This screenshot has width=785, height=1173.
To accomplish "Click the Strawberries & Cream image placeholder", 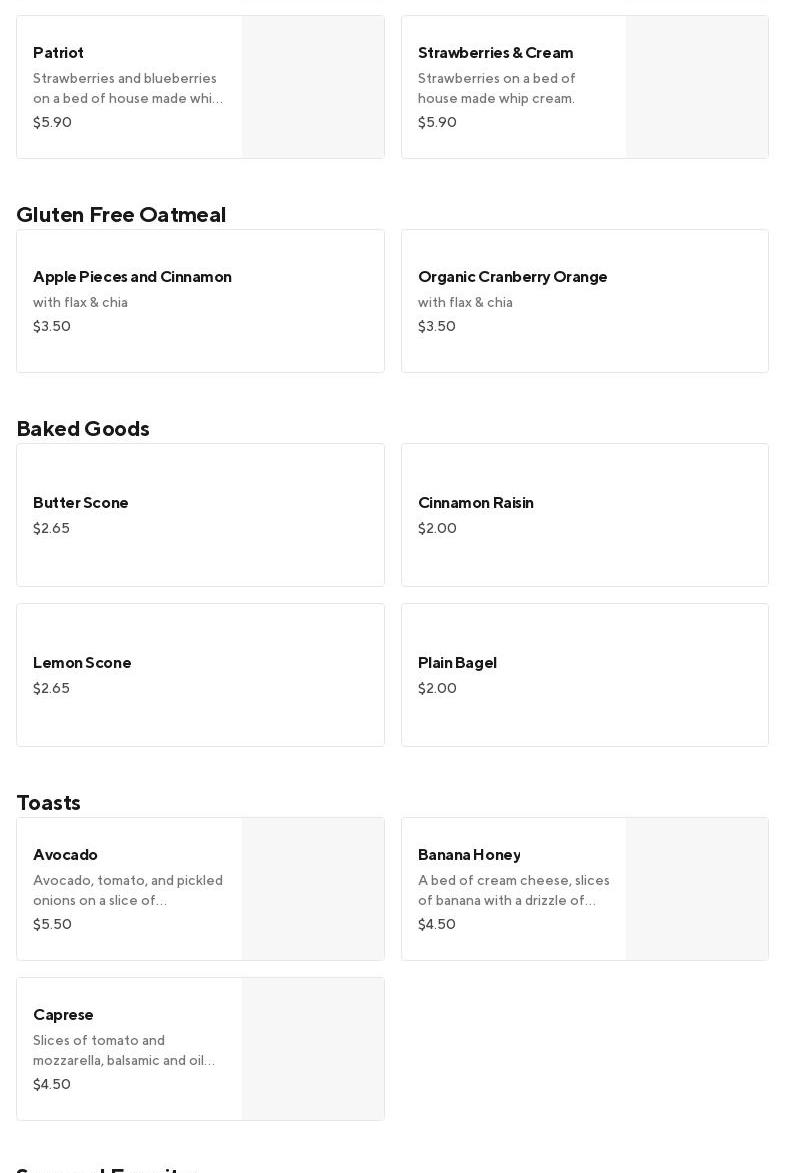I will [697, 87].
